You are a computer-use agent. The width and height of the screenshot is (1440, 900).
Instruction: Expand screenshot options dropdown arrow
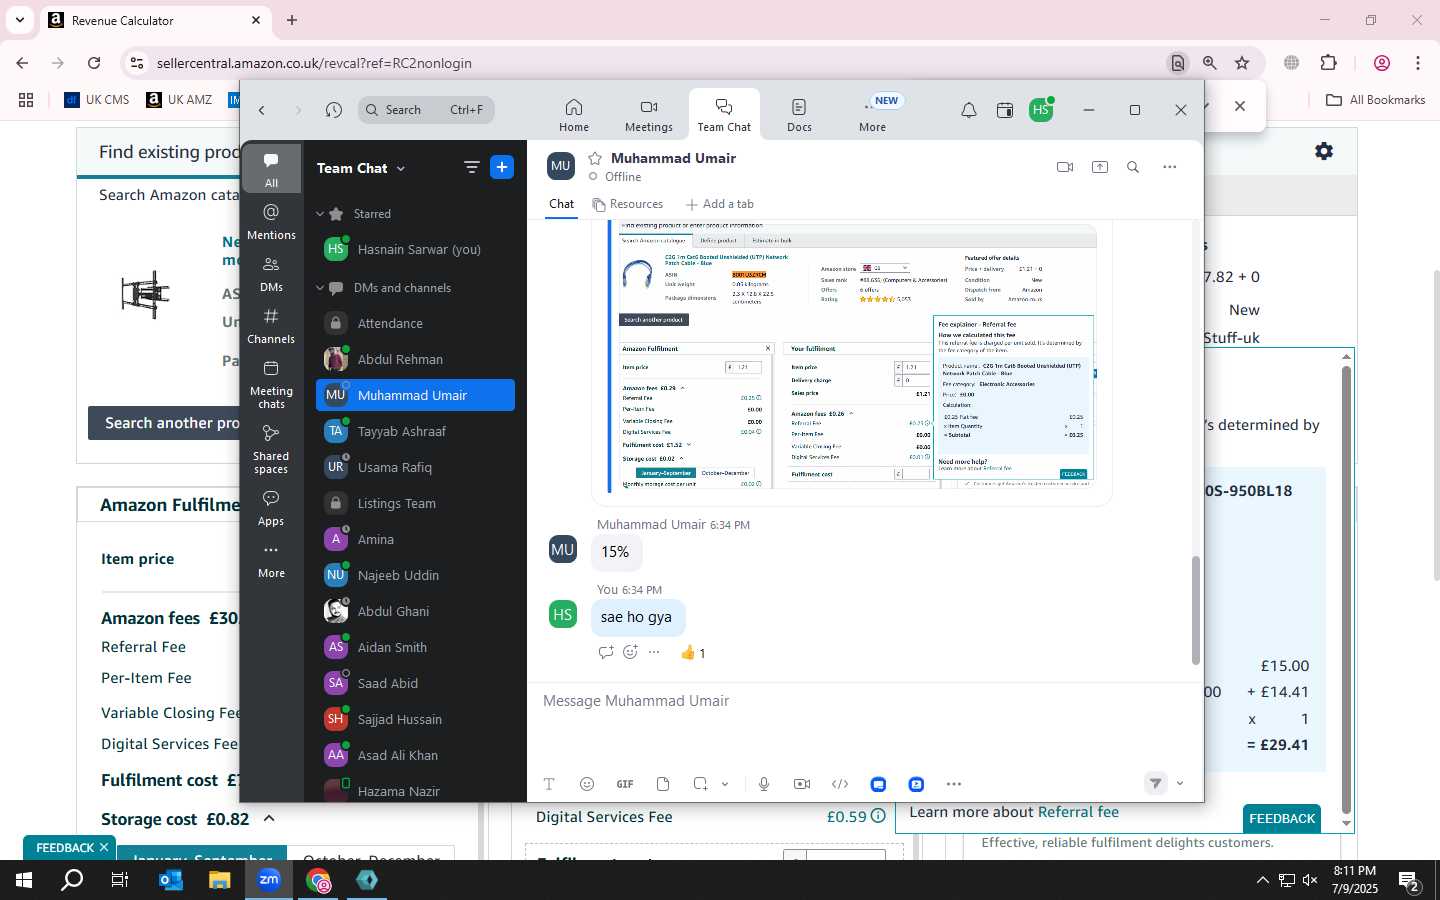click(725, 784)
